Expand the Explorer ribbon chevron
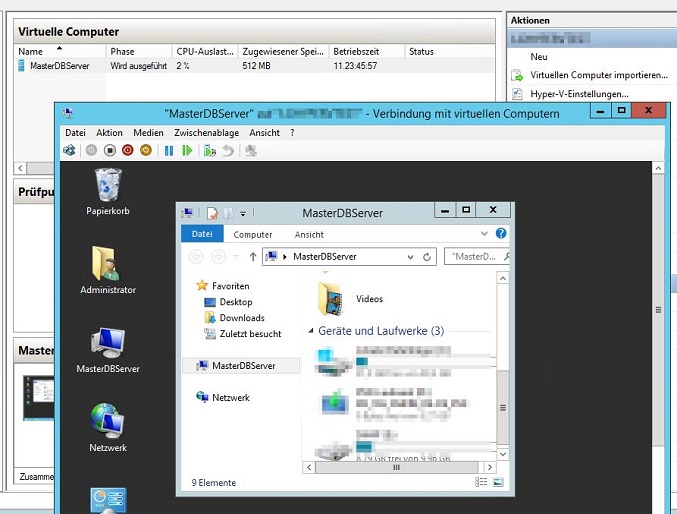Screen dimensions: 677x514 pyautogui.click(x=486, y=234)
